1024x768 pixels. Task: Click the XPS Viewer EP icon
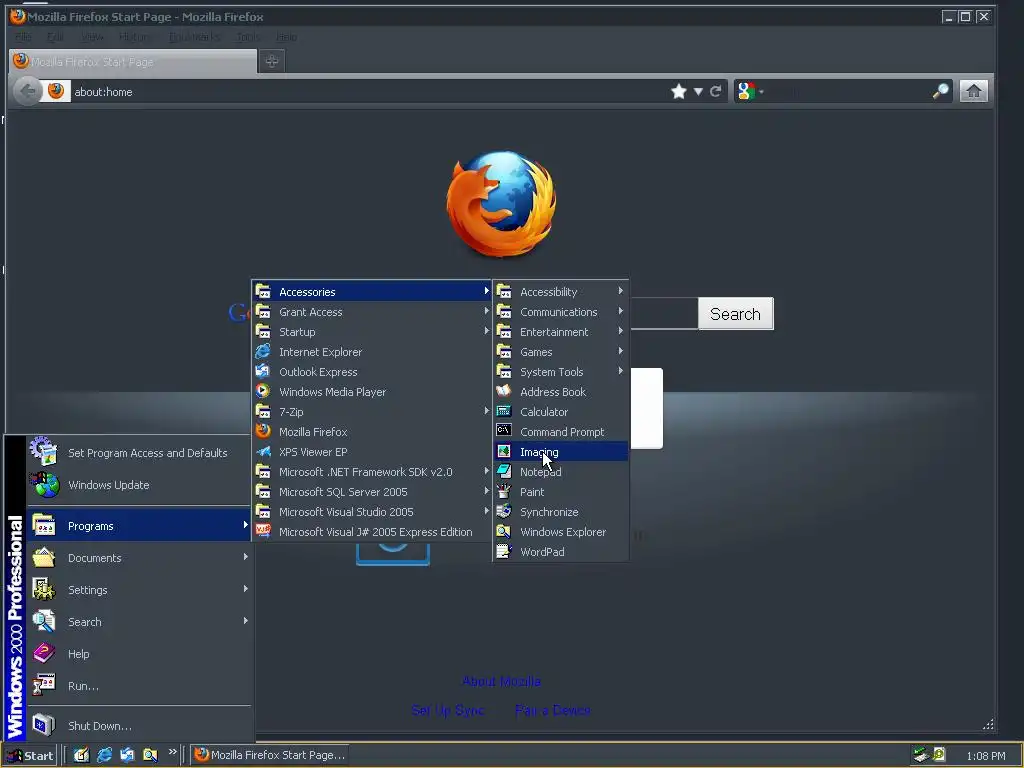coord(263,451)
